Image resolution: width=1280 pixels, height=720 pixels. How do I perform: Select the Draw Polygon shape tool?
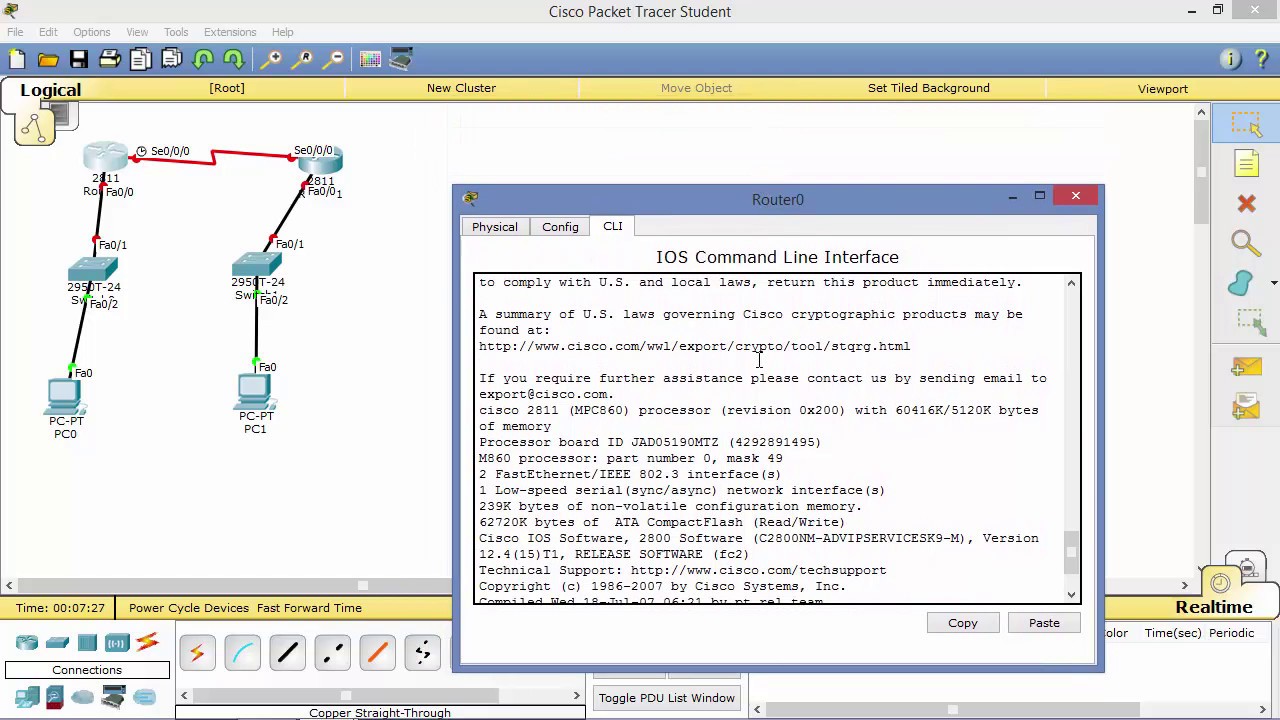1241,284
